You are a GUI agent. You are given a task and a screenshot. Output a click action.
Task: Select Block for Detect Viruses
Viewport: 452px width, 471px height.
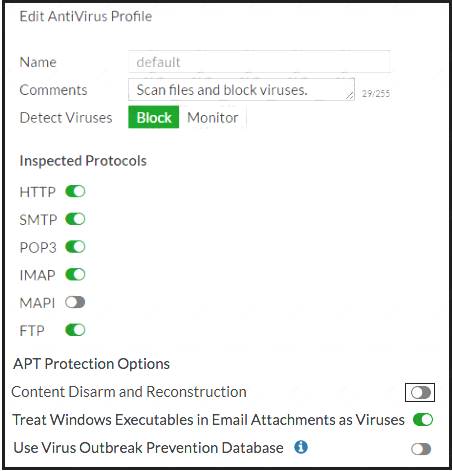(154, 117)
